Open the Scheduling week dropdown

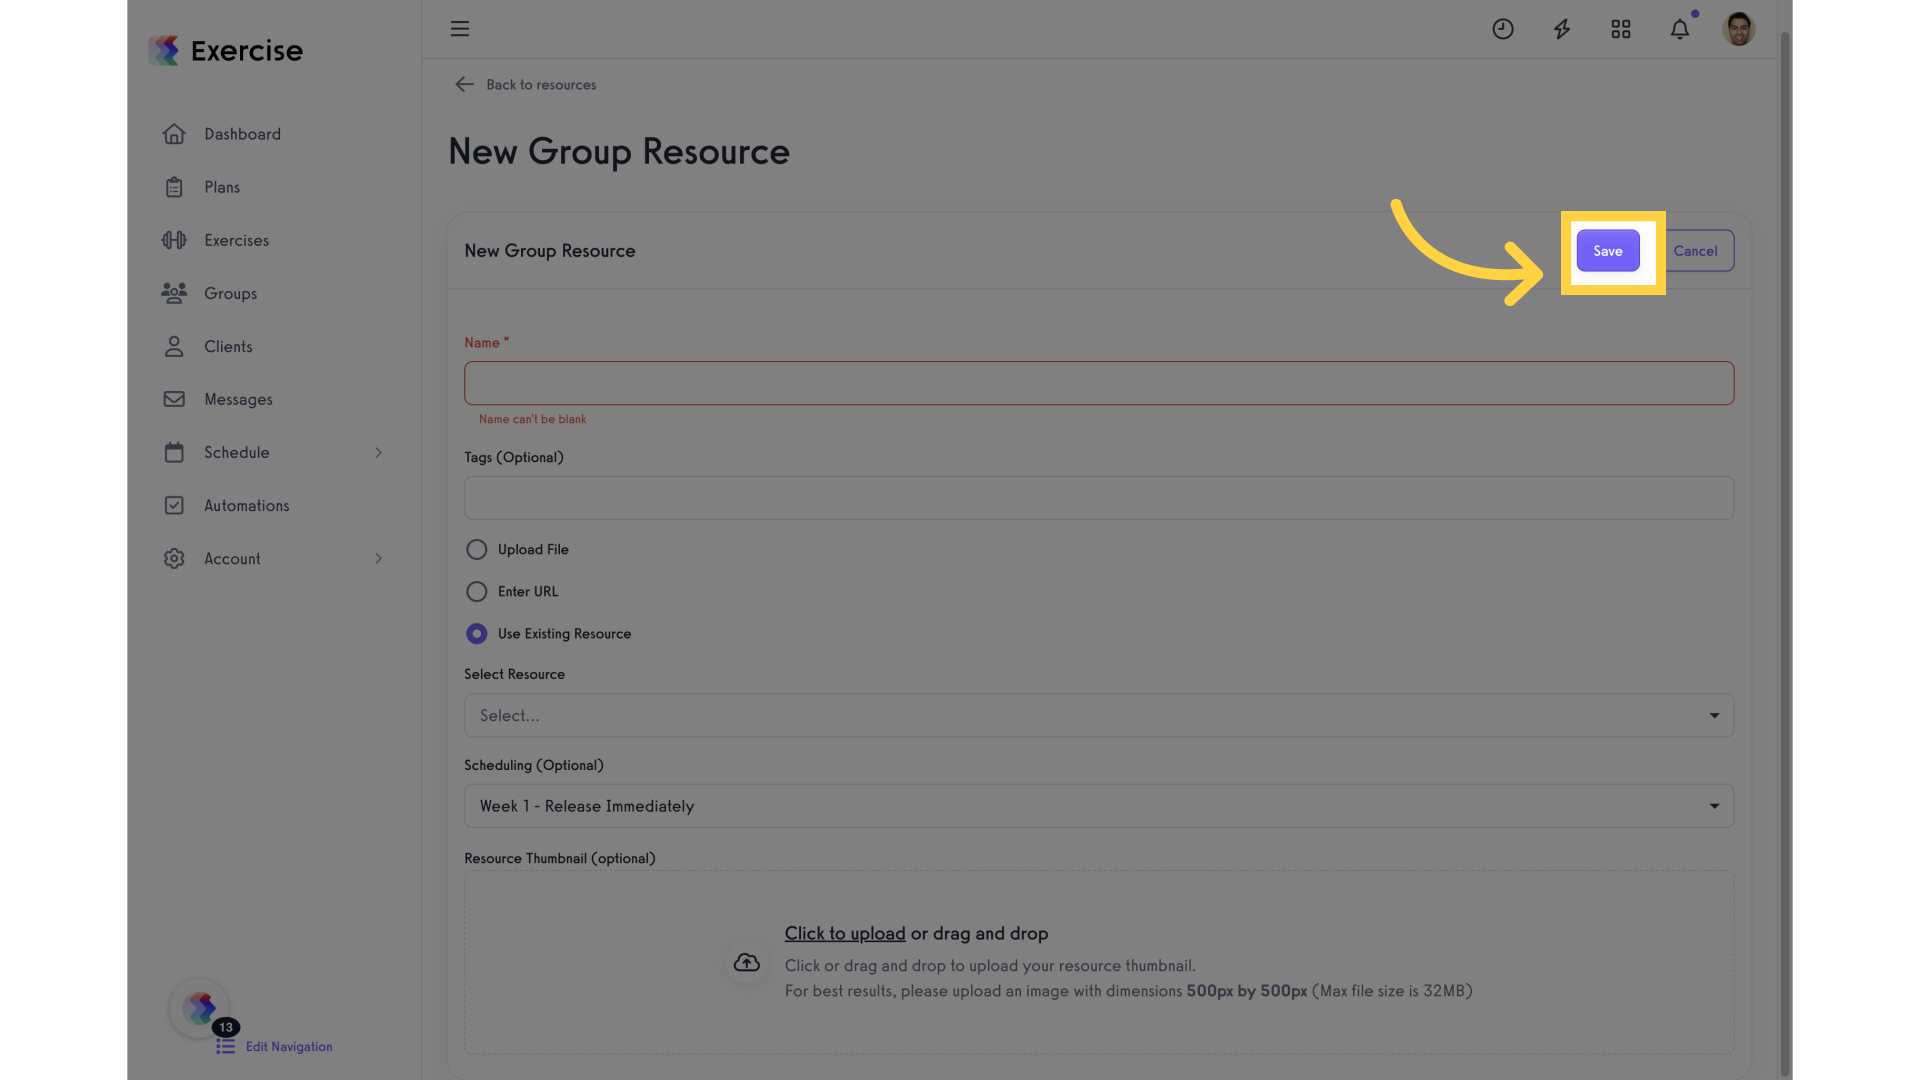(1099, 806)
